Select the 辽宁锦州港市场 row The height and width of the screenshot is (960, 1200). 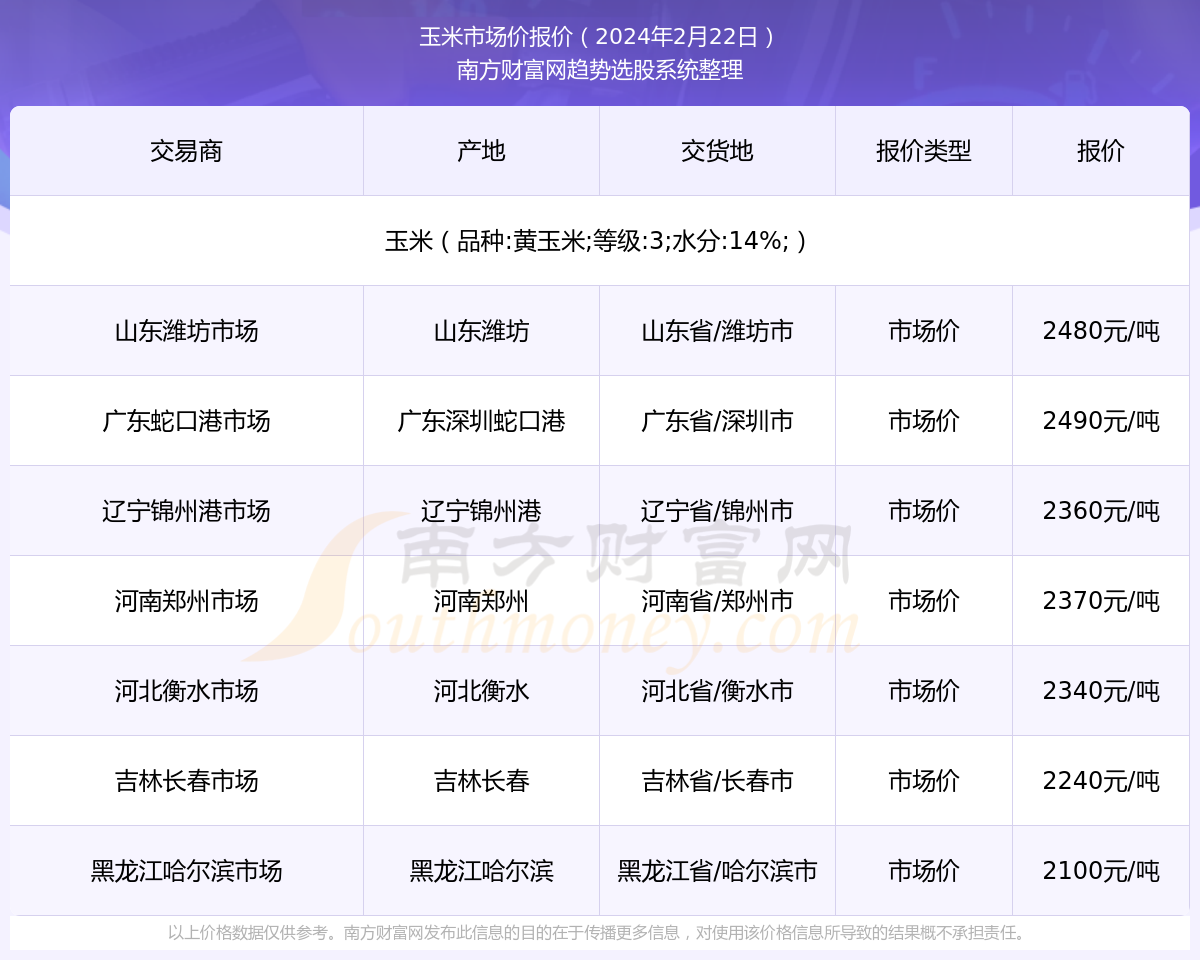pos(185,511)
